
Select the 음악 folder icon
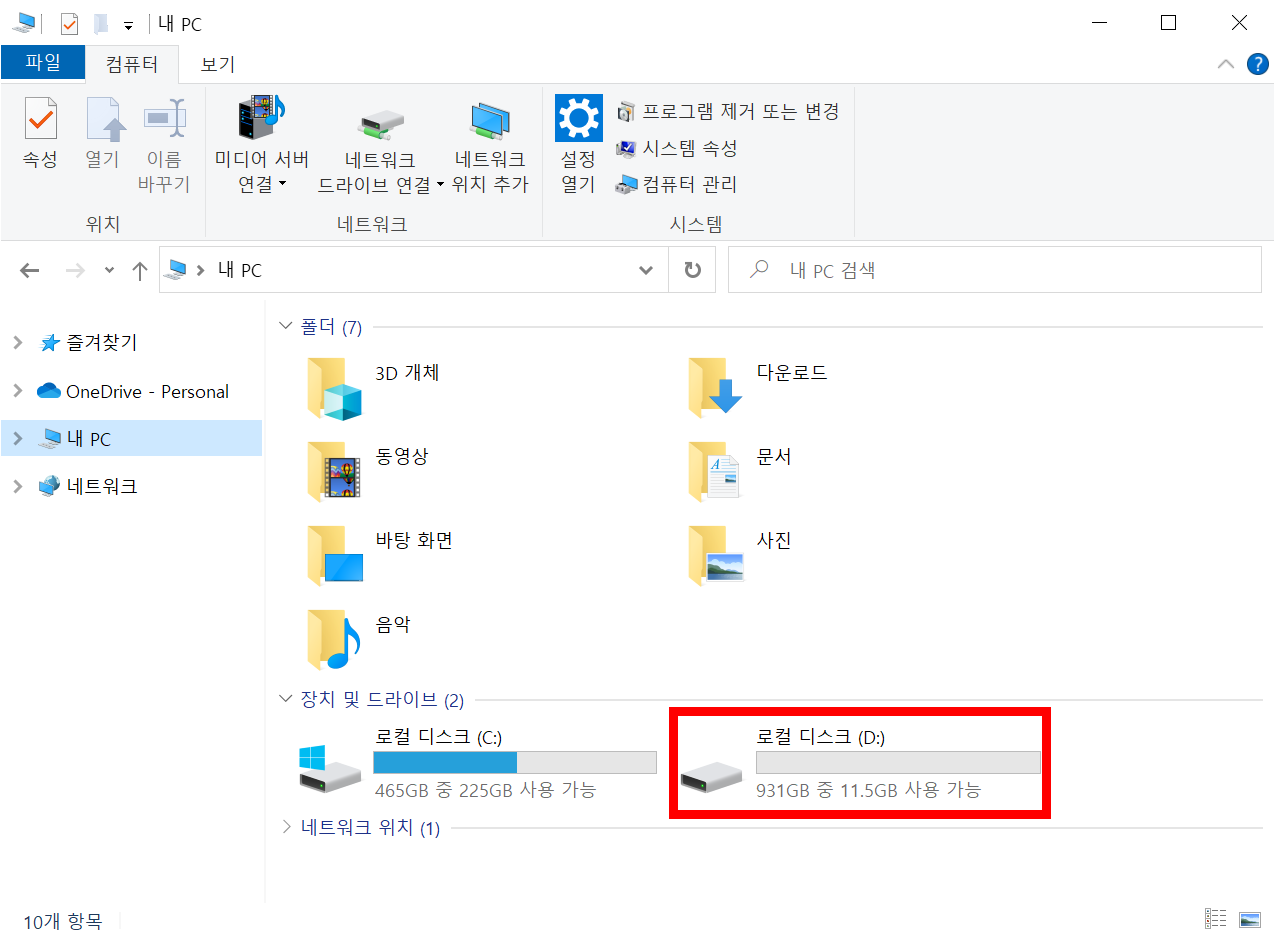click(x=334, y=639)
